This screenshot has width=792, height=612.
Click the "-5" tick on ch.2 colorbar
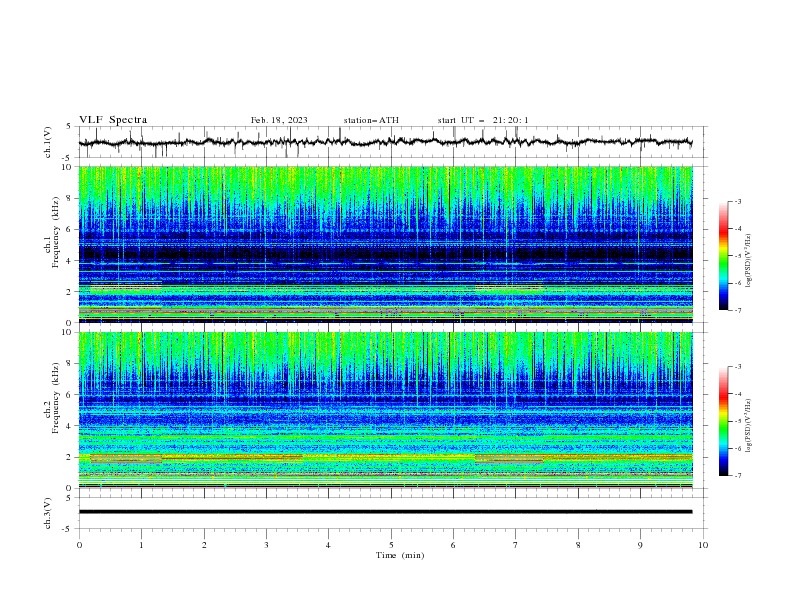737,421
